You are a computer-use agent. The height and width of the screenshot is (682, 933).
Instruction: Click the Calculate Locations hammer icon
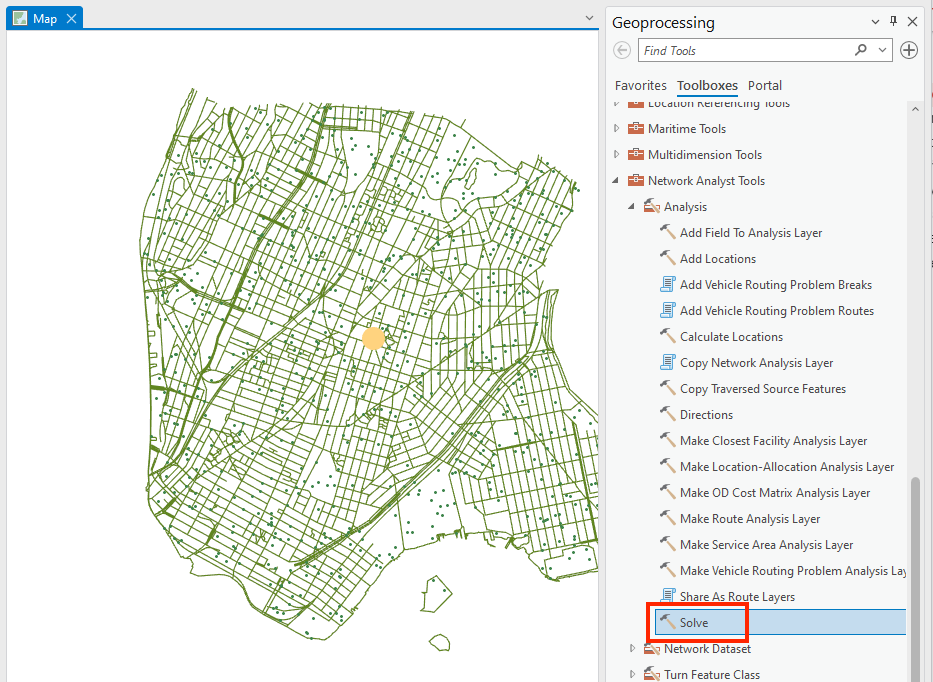[x=668, y=336]
